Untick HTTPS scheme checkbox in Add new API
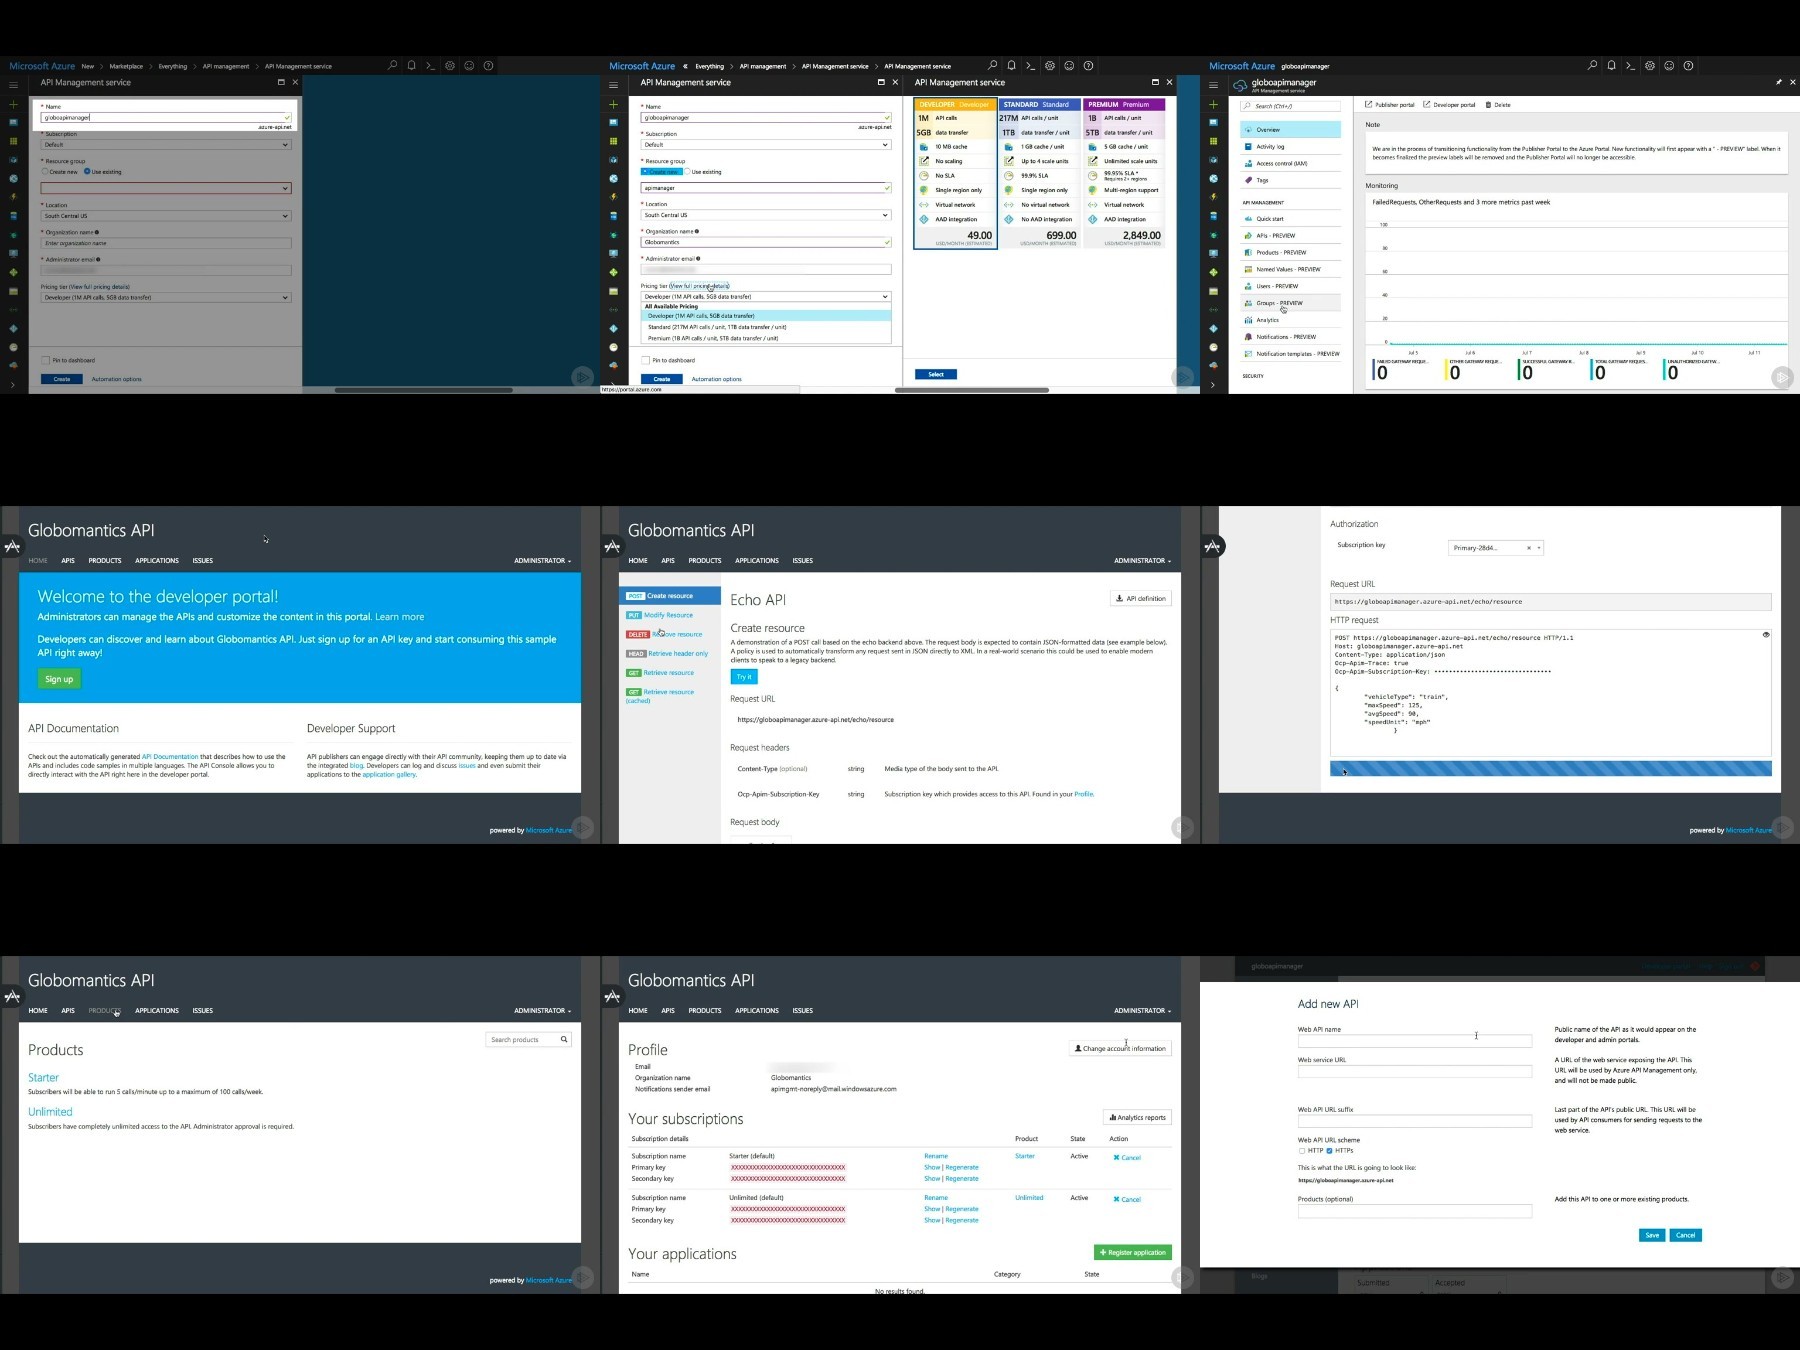1800x1350 pixels. coord(1329,1151)
